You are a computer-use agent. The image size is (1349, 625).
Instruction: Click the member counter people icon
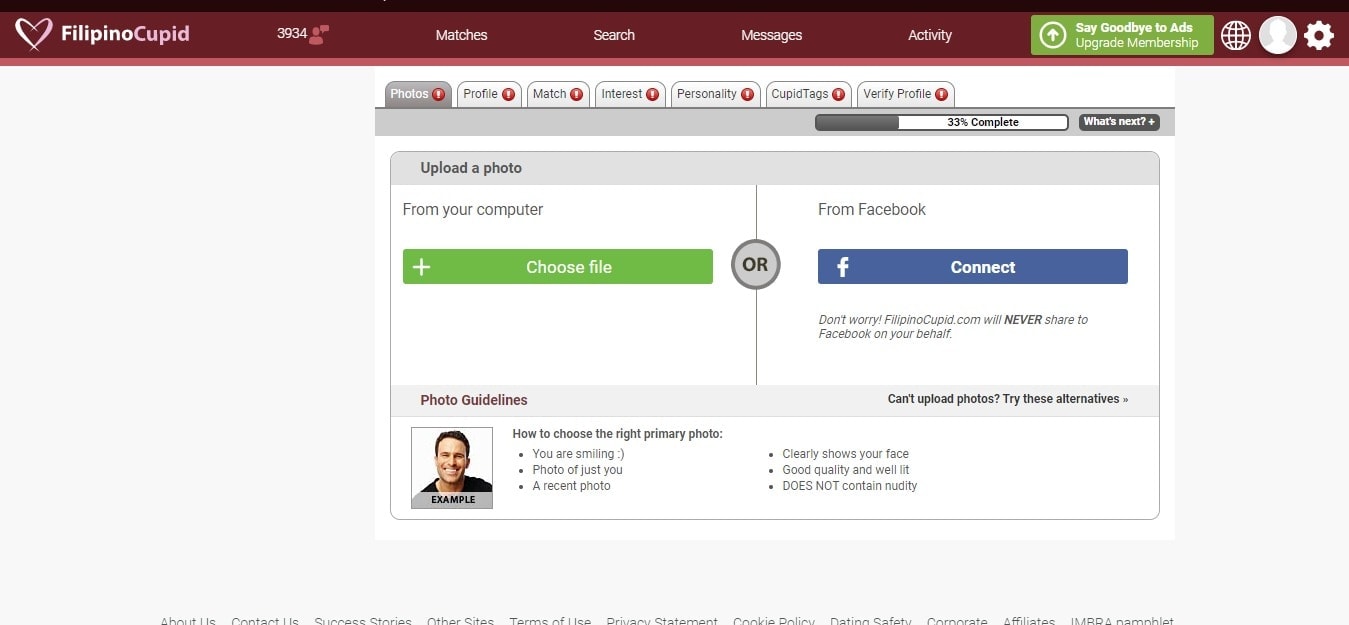point(320,32)
